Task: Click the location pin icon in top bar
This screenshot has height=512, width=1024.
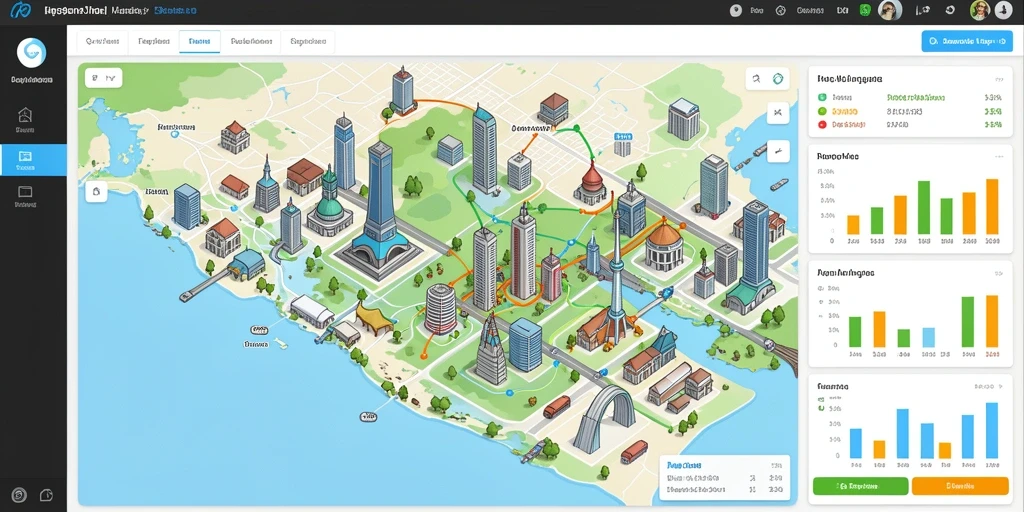Action: point(736,10)
